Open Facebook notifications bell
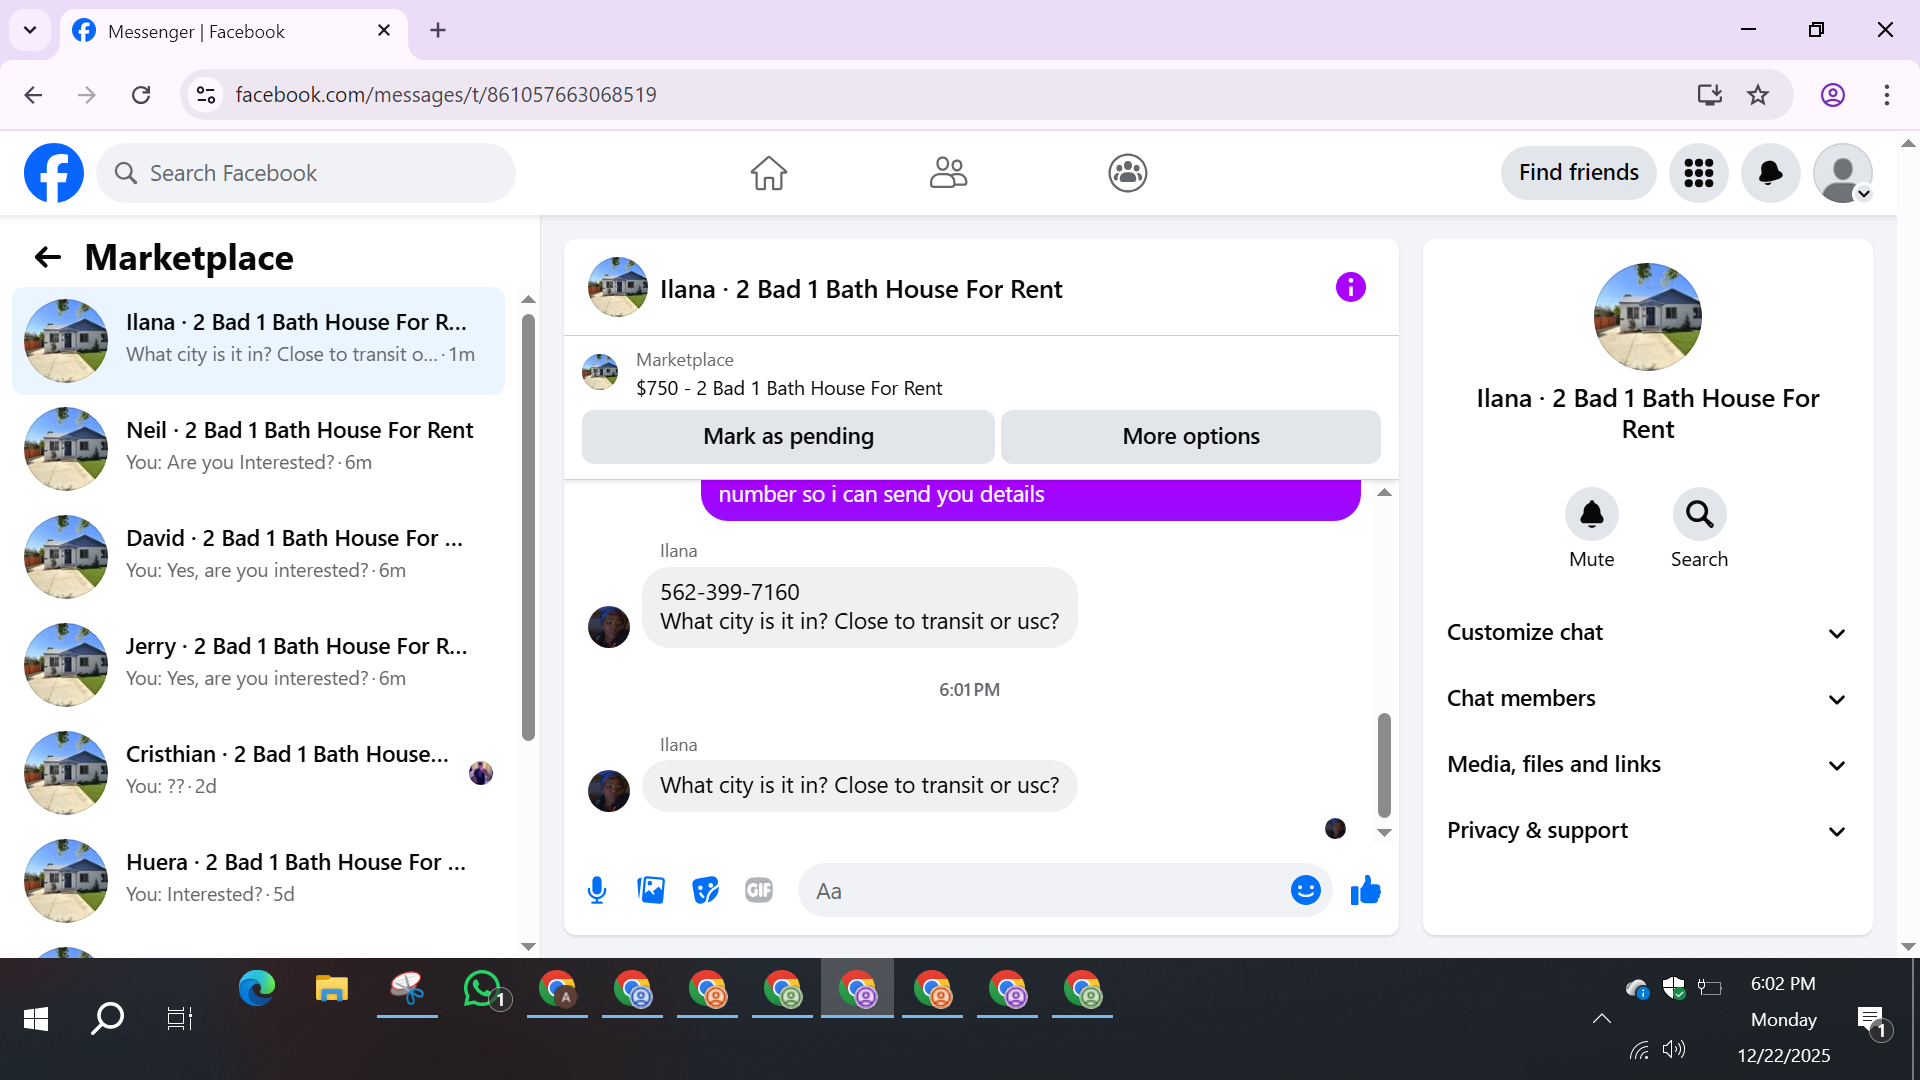Viewport: 1920px width, 1080px height. (x=1770, y=173)
